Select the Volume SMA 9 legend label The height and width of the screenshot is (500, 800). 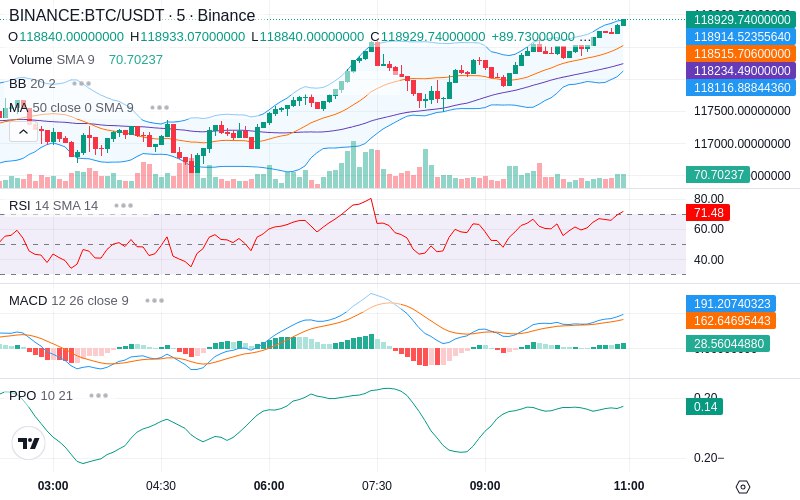point(52,60)
